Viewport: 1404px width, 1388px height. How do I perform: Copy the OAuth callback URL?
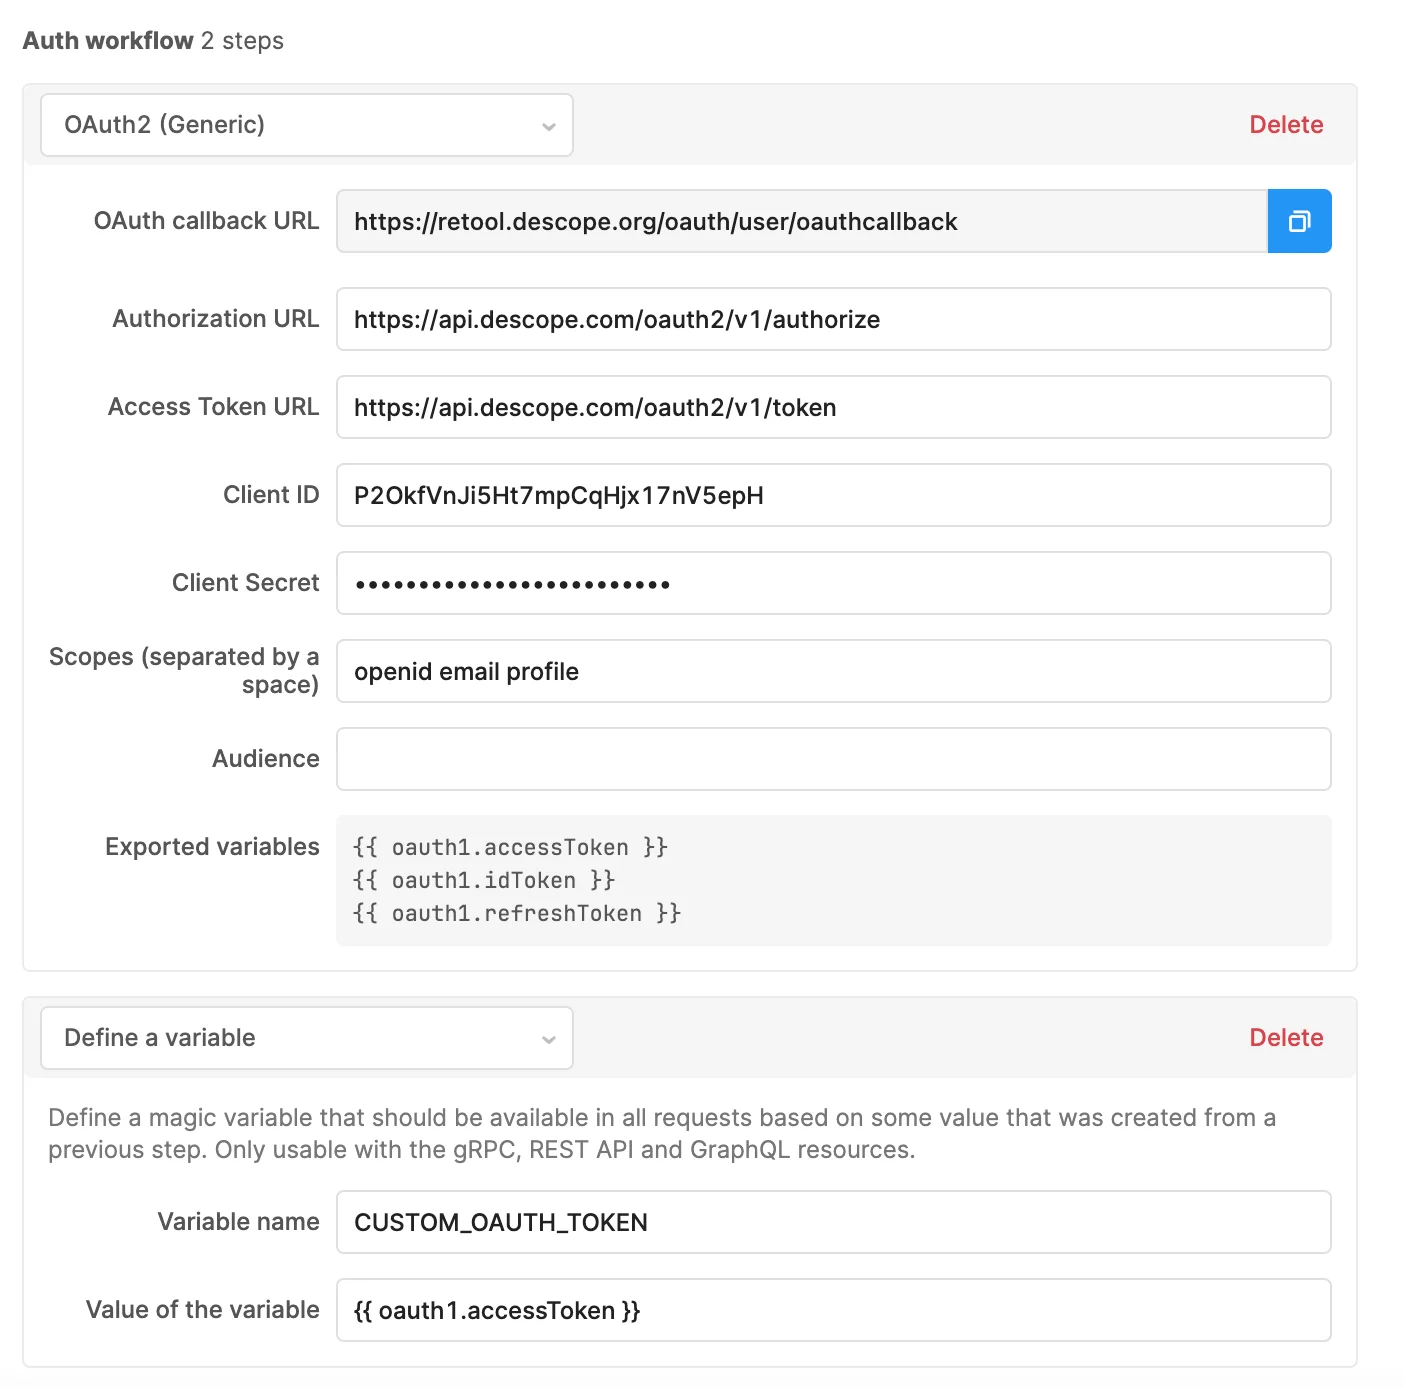click(1299, 221)
